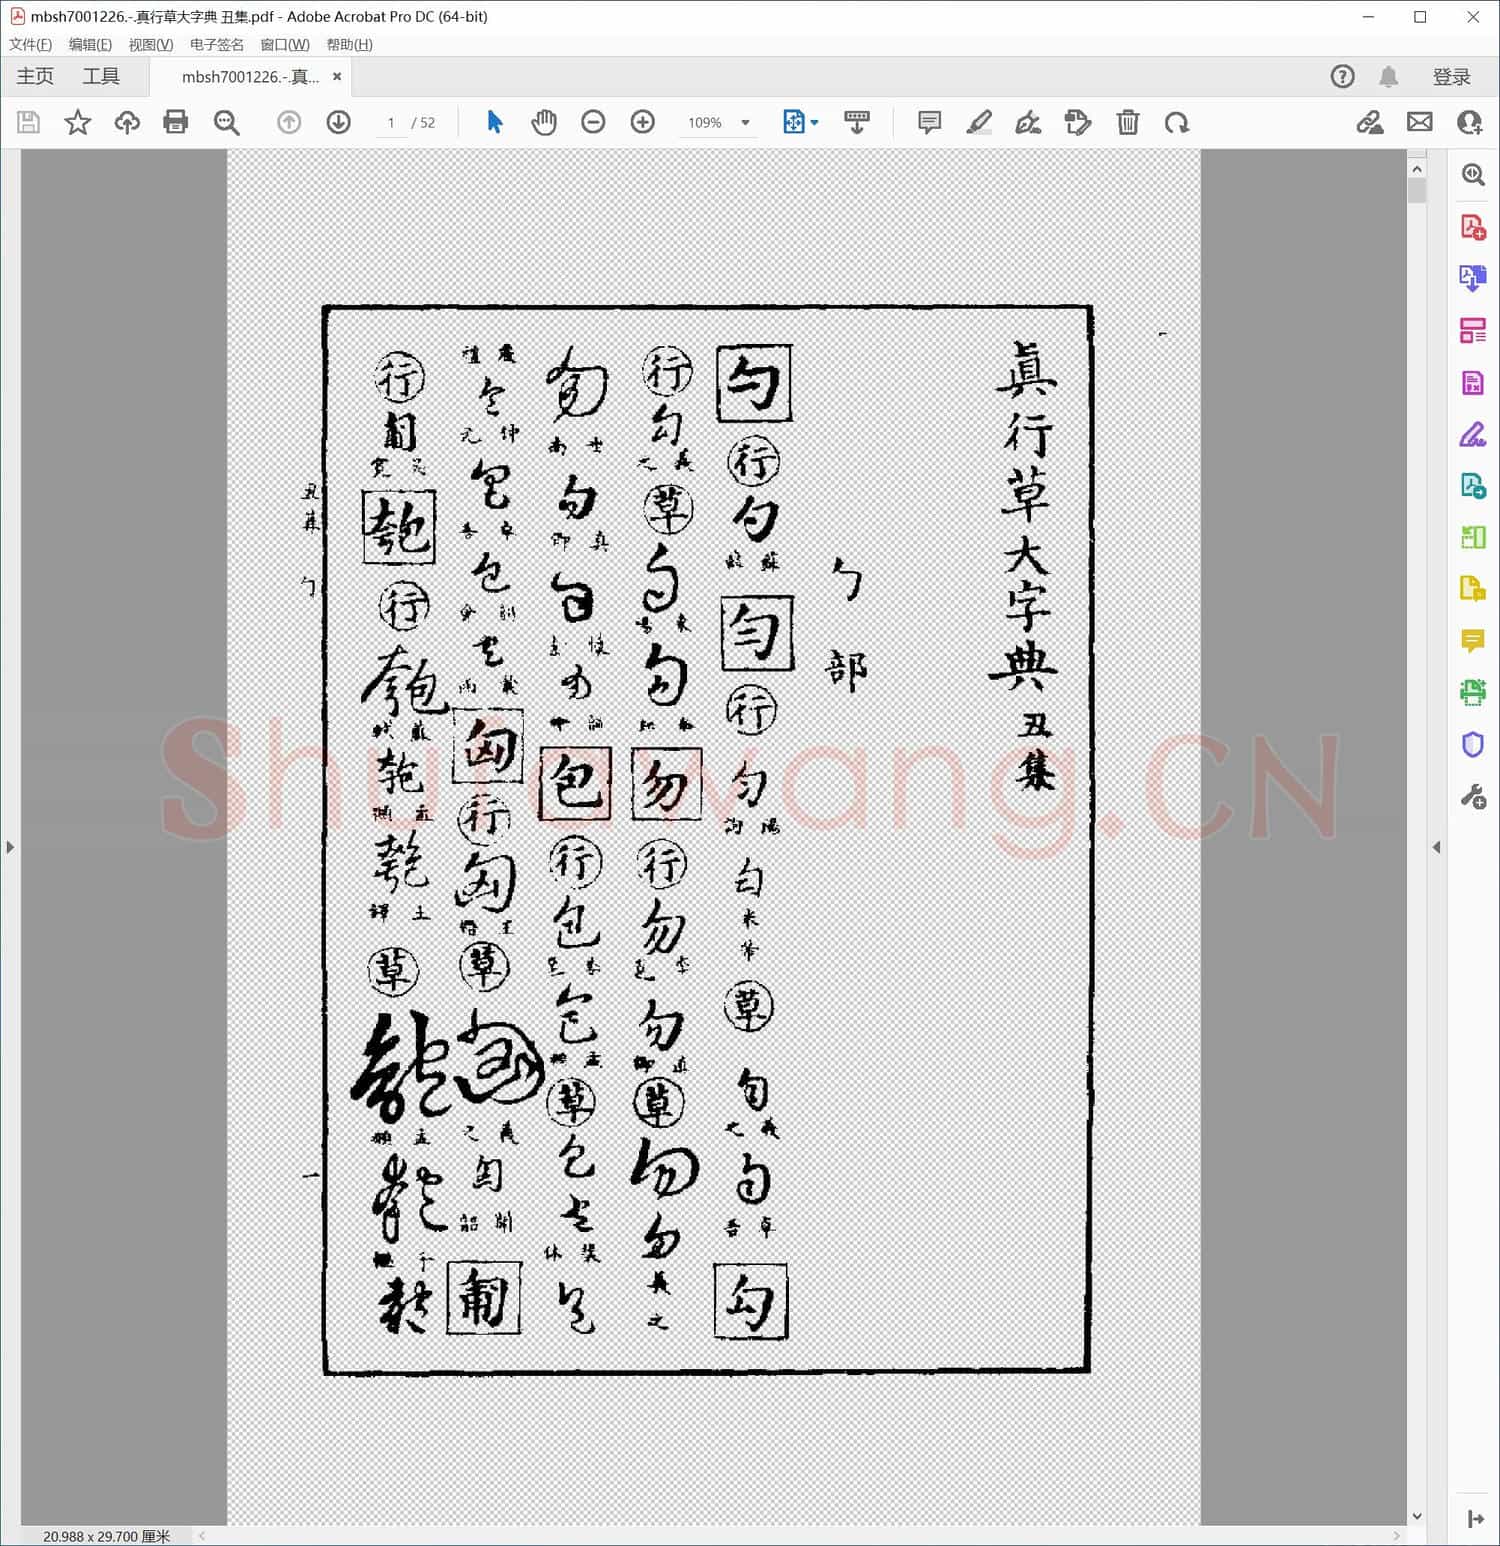
Task: Open the page fit options dropdown
Action: point(800,122)
